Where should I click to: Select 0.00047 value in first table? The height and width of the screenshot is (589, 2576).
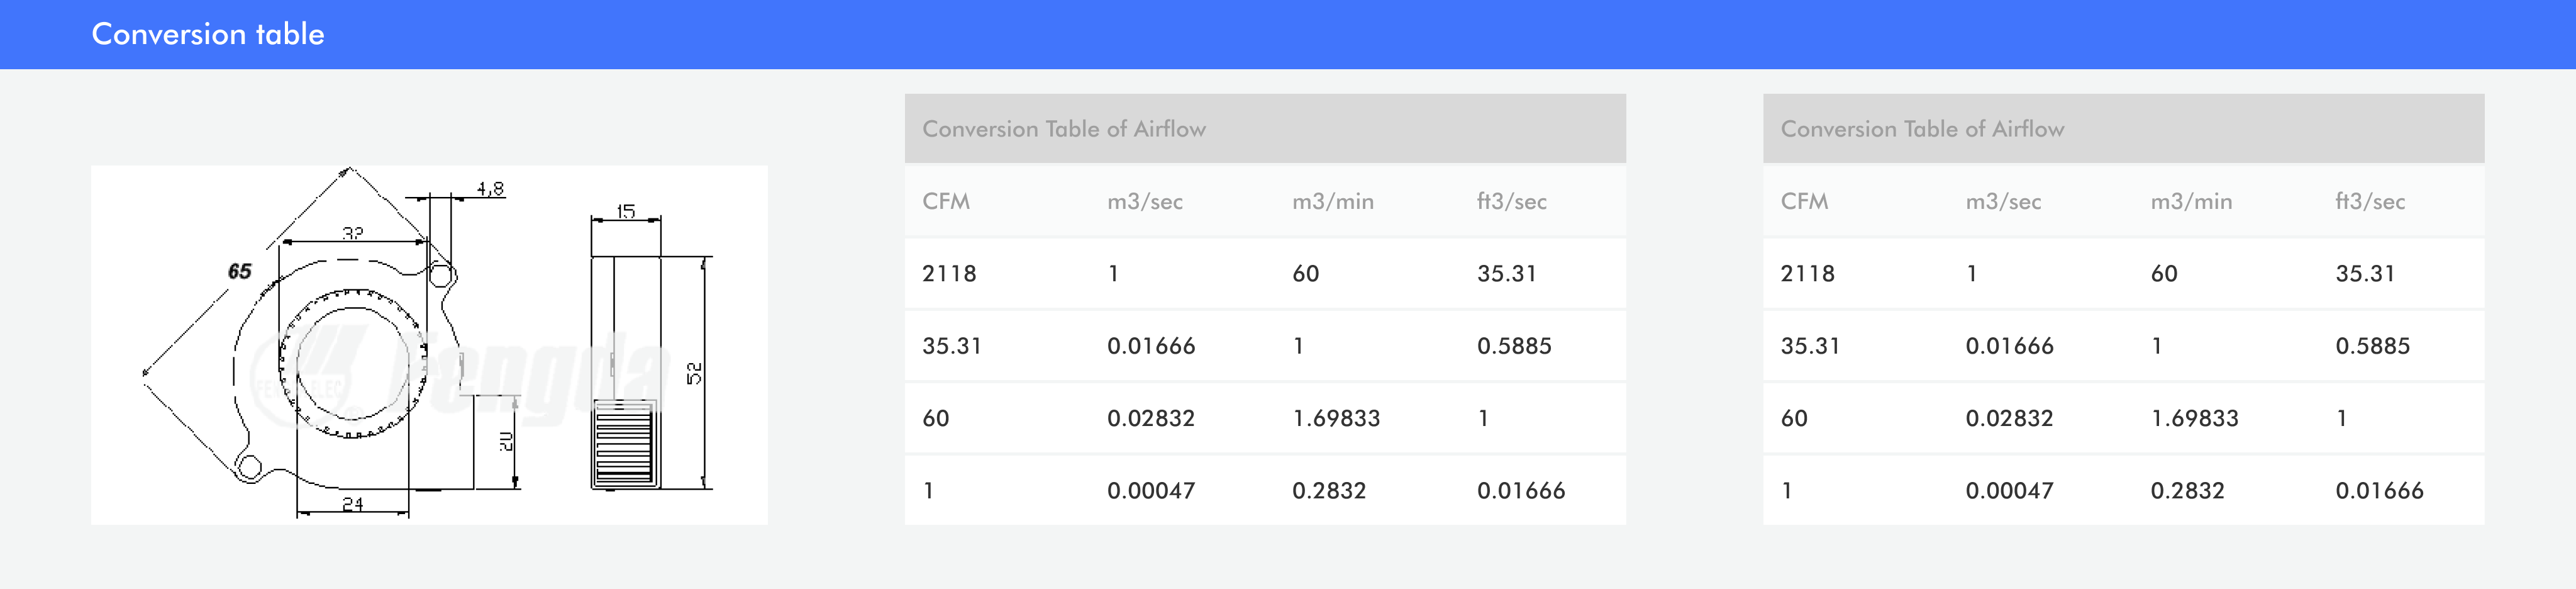point(1151,491)
